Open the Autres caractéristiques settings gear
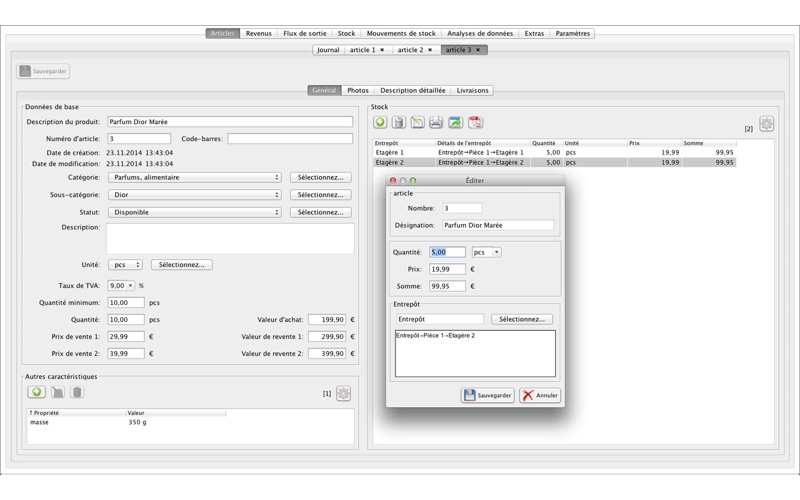The image size is (800, 500). [x=343, y=393]
